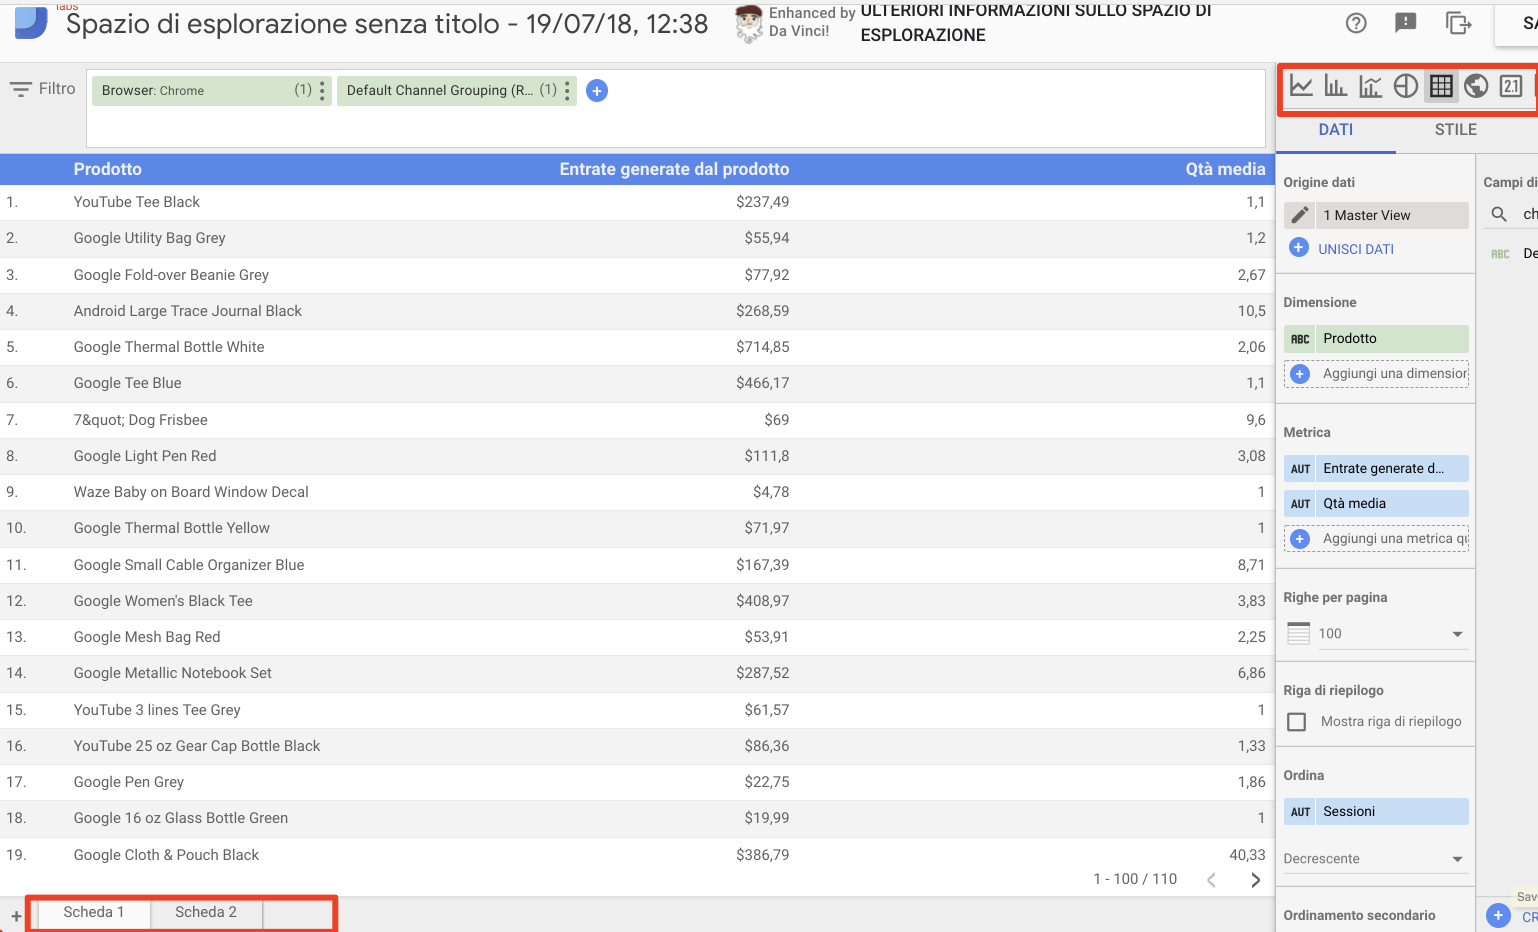Select the scorecard visualization
This screenshot has height=932, width=1538.
tap(1512, 86)
